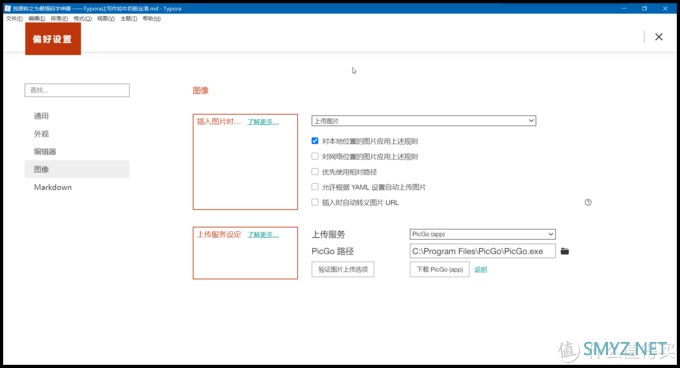Viewport: 680px width, 368px height.
Task: Select the 图像 settings section
Action: pyautogui.click(x=77, y=169)
